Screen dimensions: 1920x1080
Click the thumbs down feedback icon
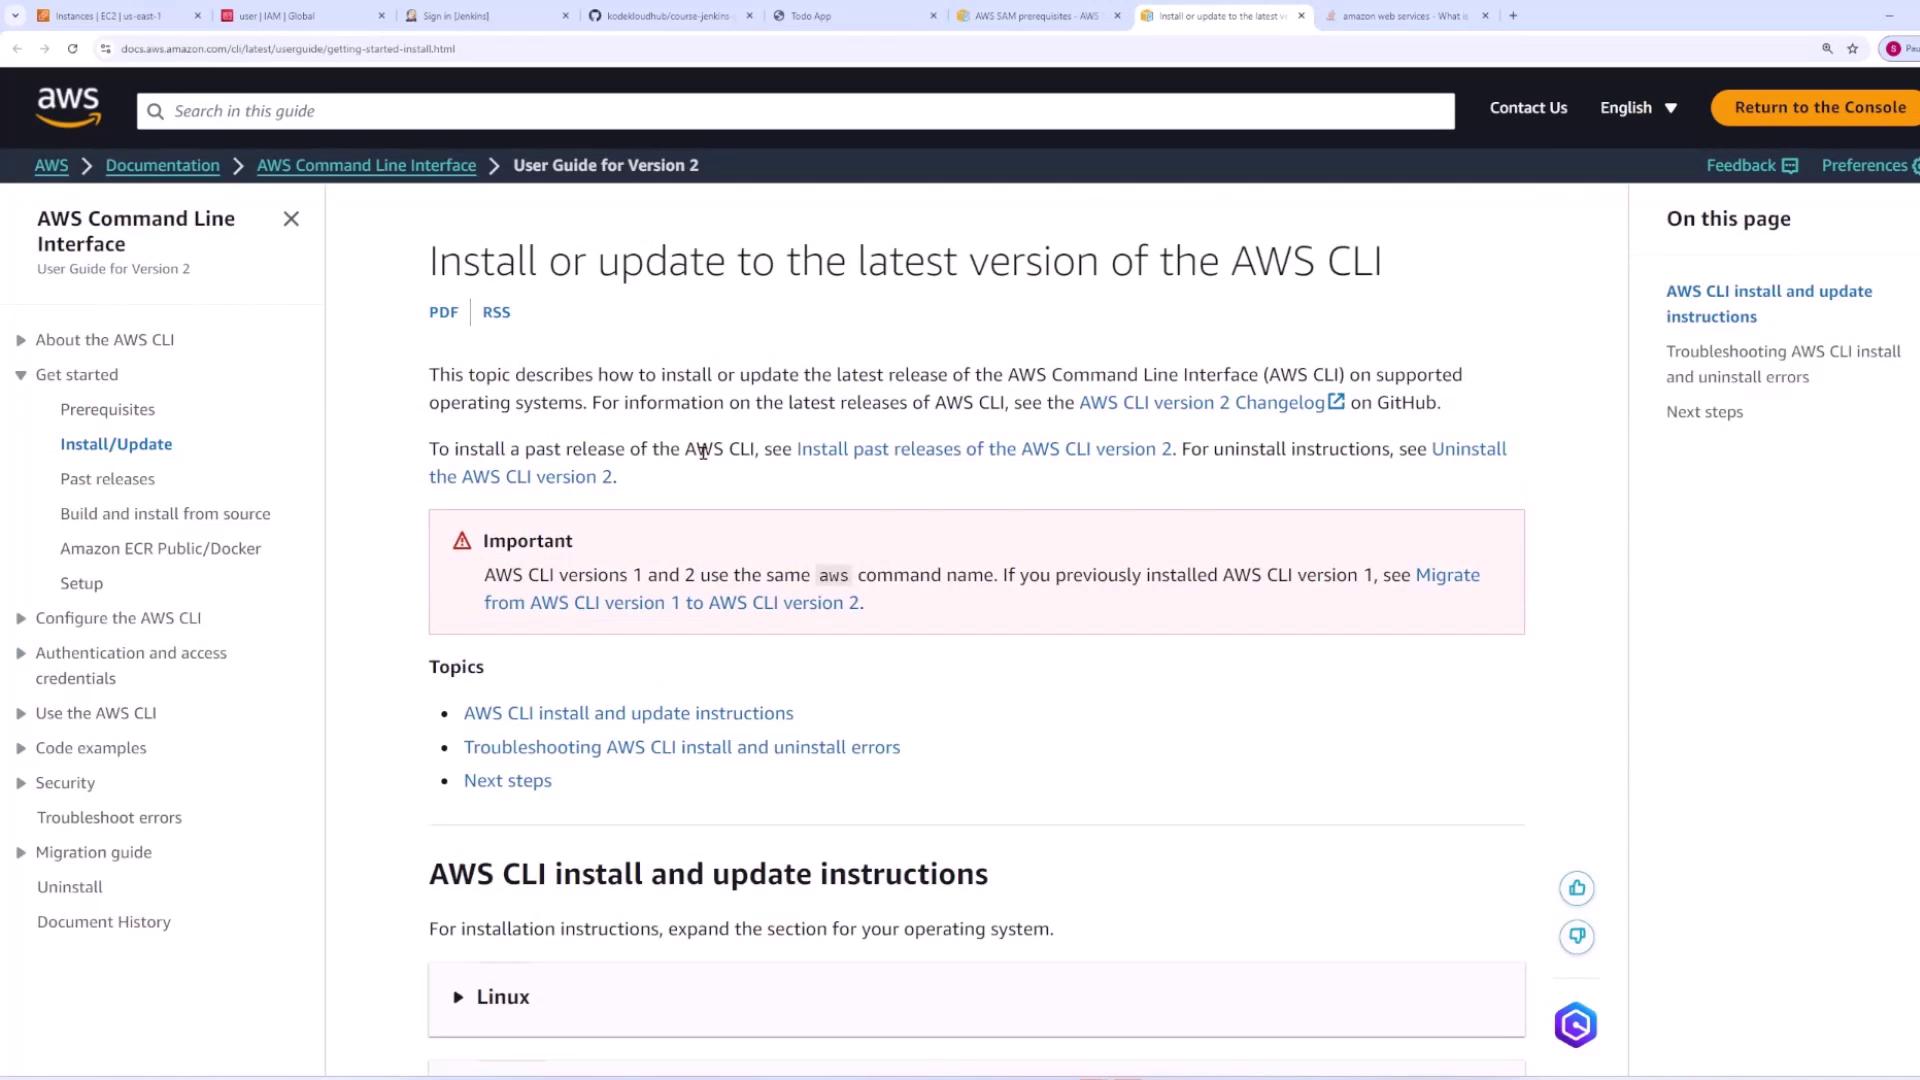point(1577,936)
